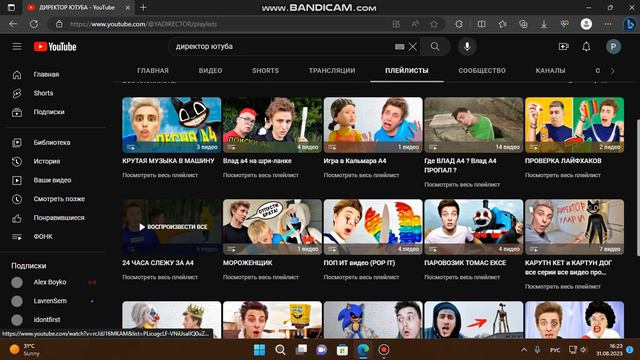Open ПАРОВОЗИК ТОМАС ЕКСЕ playlist thumbnail
Screen dimensions: 640x360
(x=473, y=227)
